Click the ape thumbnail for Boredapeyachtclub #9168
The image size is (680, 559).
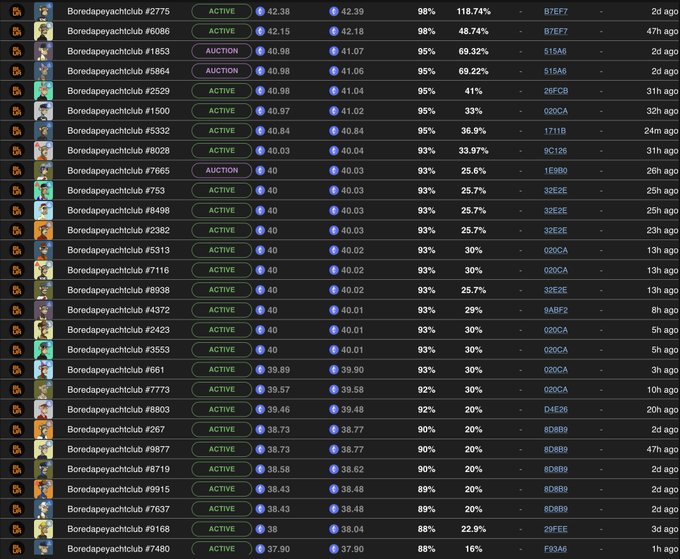[x=43, y=529]
